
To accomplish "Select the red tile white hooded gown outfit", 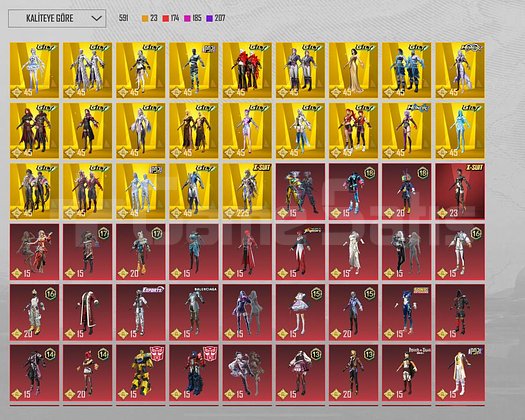I will click(354, 252).
